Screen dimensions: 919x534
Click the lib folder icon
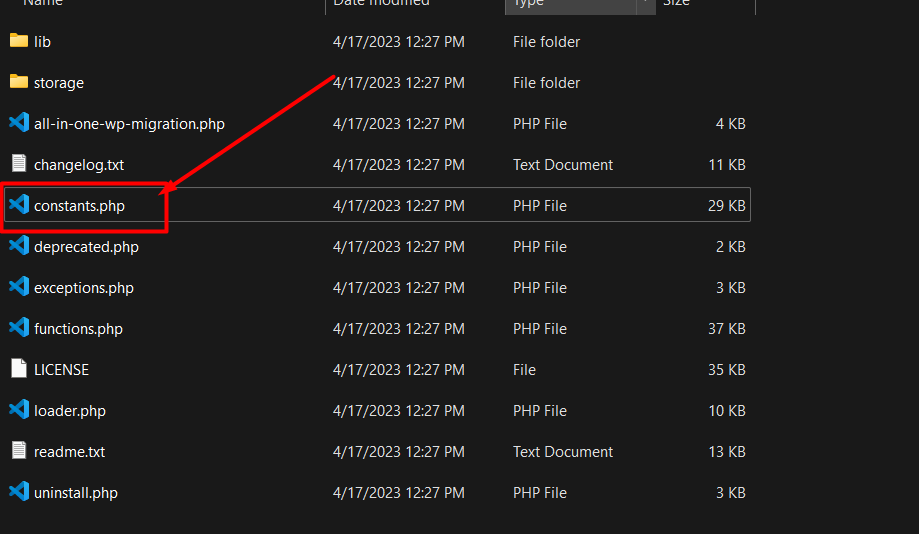point(18,41)
